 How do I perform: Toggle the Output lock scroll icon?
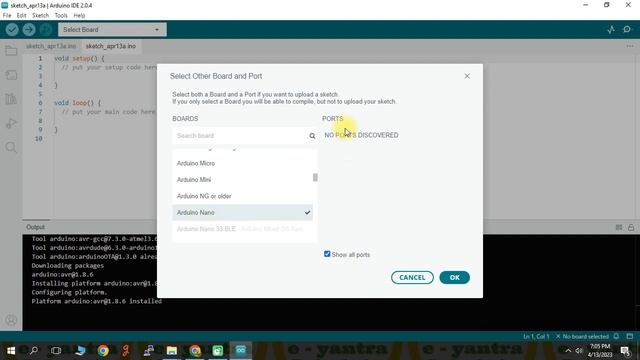coord(631,227)
